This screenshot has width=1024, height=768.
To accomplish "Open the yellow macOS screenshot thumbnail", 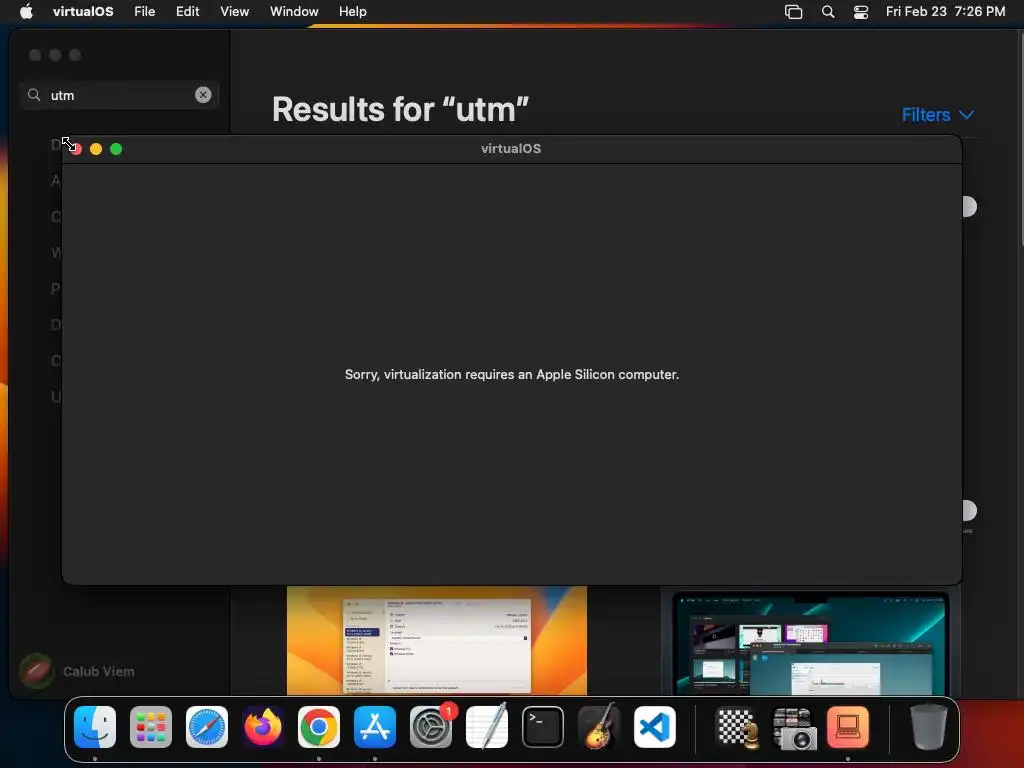I will pos(437,640).
